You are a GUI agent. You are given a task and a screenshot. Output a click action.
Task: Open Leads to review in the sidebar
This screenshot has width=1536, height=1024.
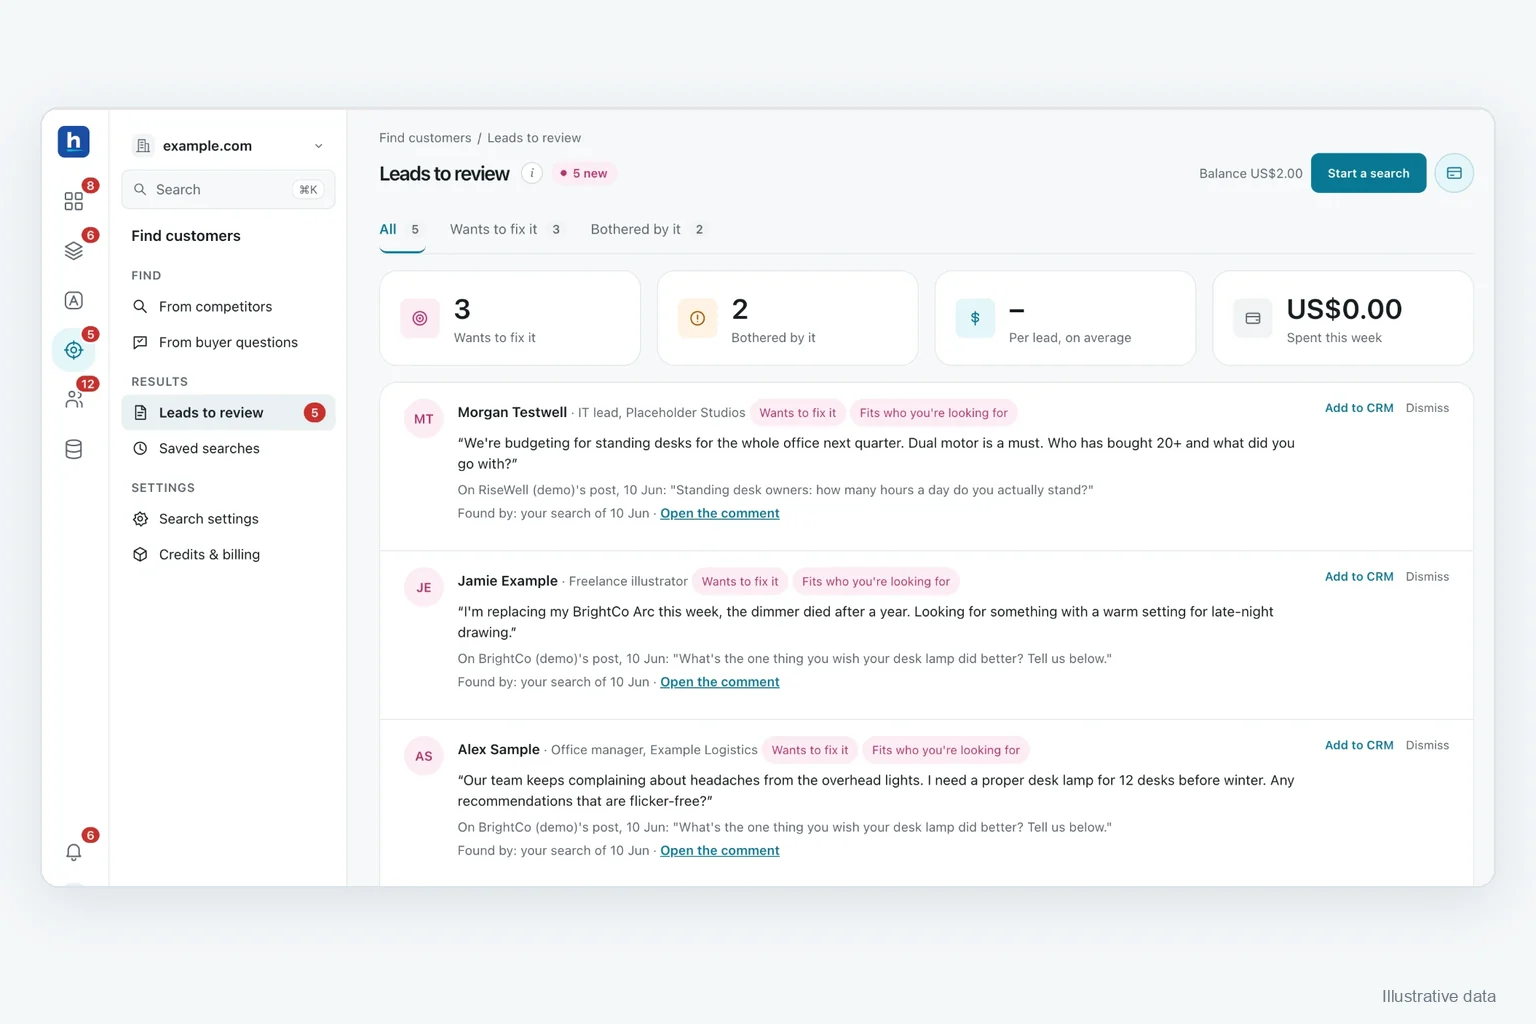[x=228, y=412]
